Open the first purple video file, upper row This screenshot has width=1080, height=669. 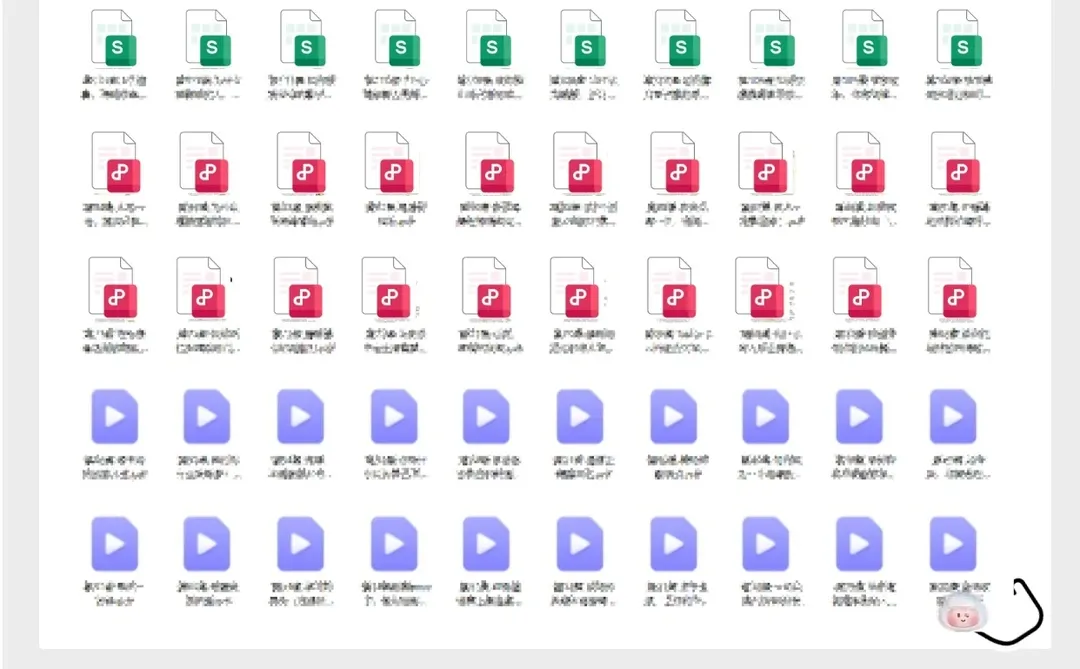[x=114, y=416]
